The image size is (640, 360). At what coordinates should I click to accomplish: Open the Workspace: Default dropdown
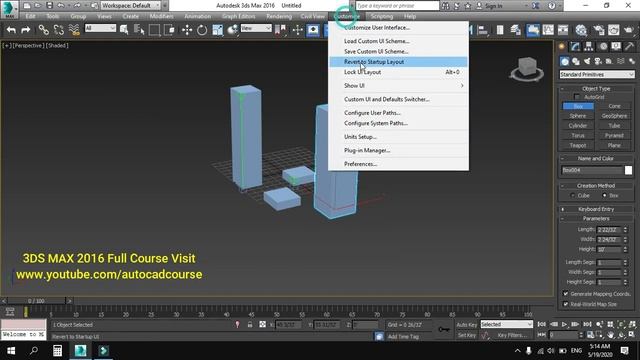131,5
